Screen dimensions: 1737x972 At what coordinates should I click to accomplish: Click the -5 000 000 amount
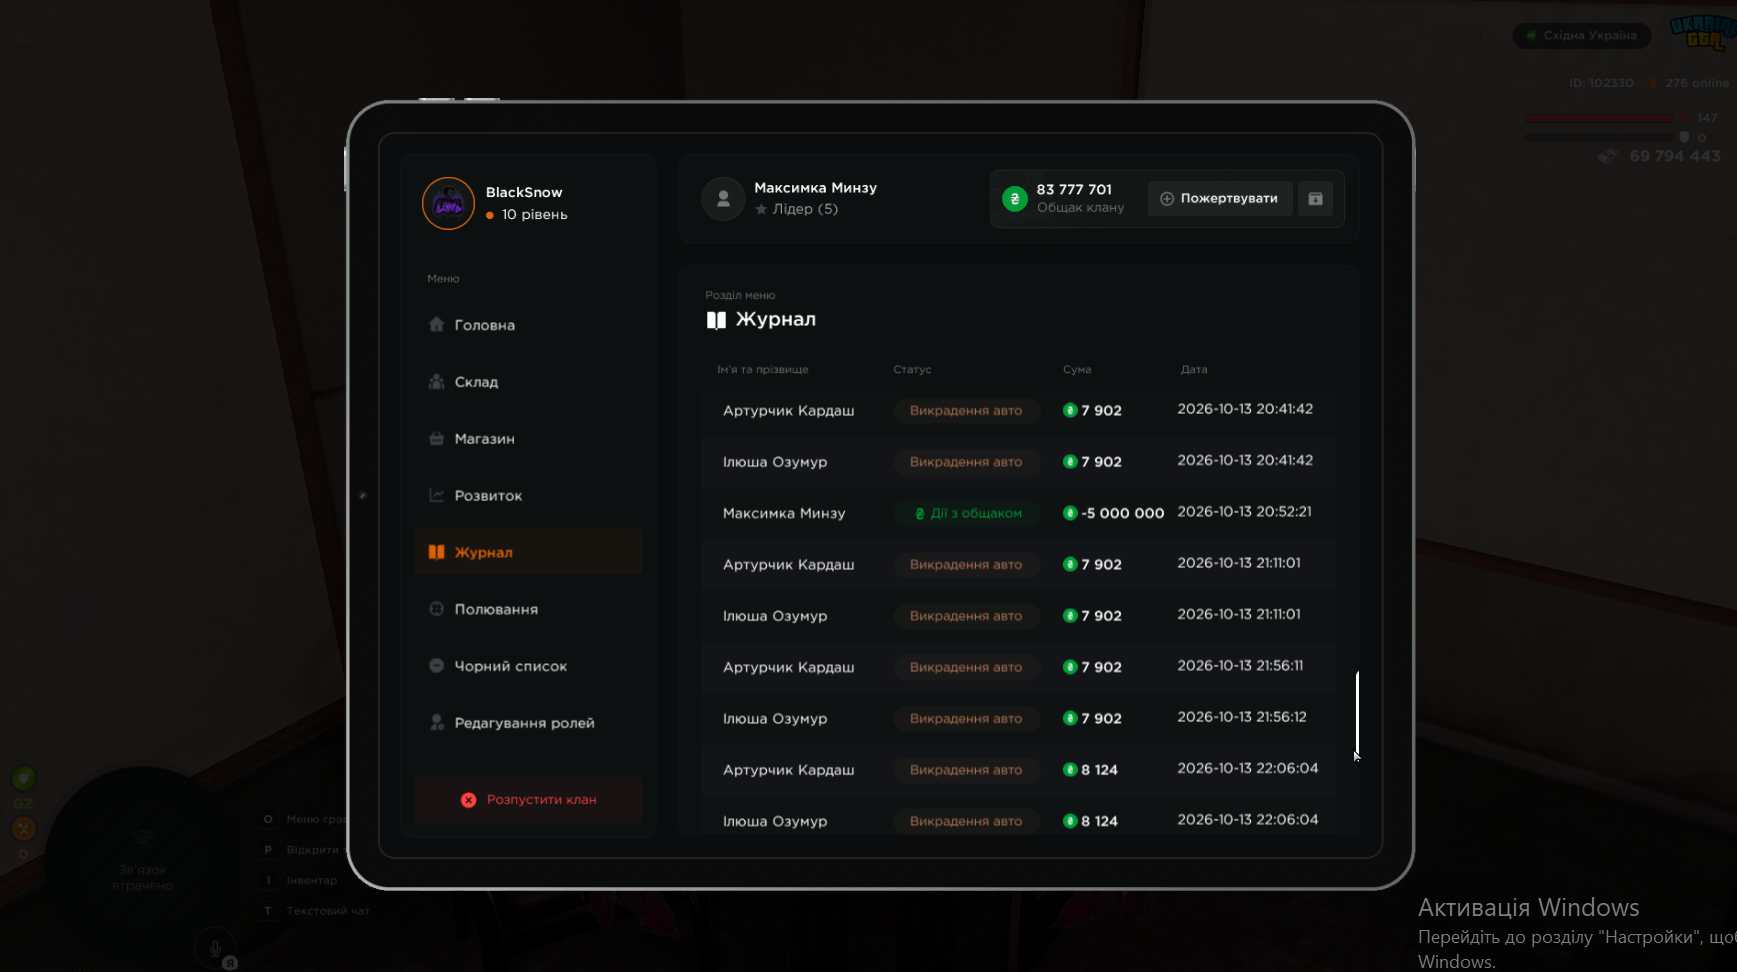click(x=1122, y=513)
